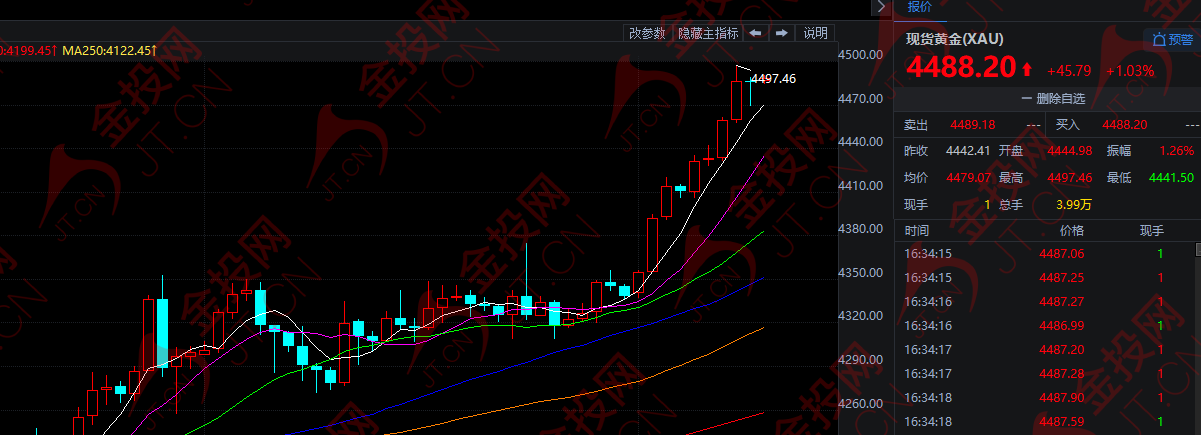The width and height of the screenshot is (1201, 435).
Task: Click the trade row priced 4487.28
Action: point(1044,374)
